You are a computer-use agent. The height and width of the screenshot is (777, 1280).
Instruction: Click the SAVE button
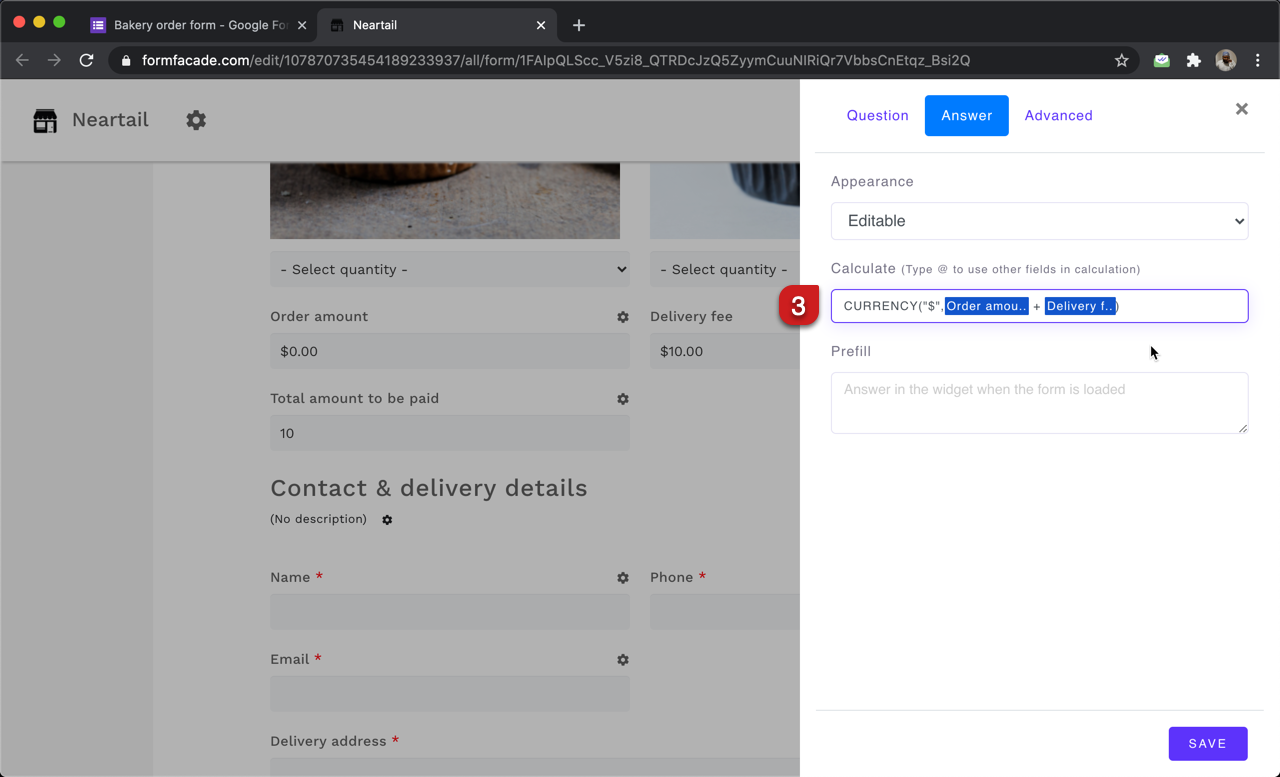tap(1208, 743)
